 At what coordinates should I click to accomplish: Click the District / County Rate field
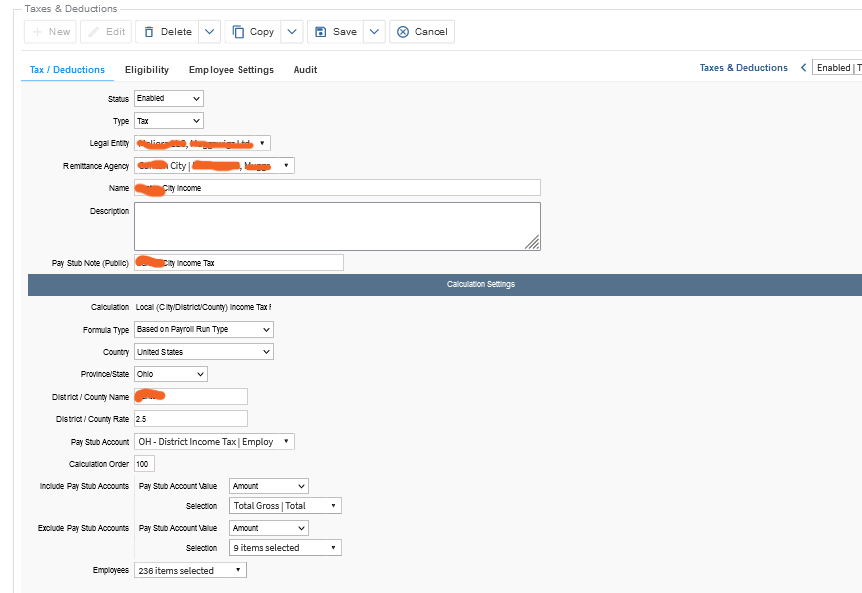191,419
